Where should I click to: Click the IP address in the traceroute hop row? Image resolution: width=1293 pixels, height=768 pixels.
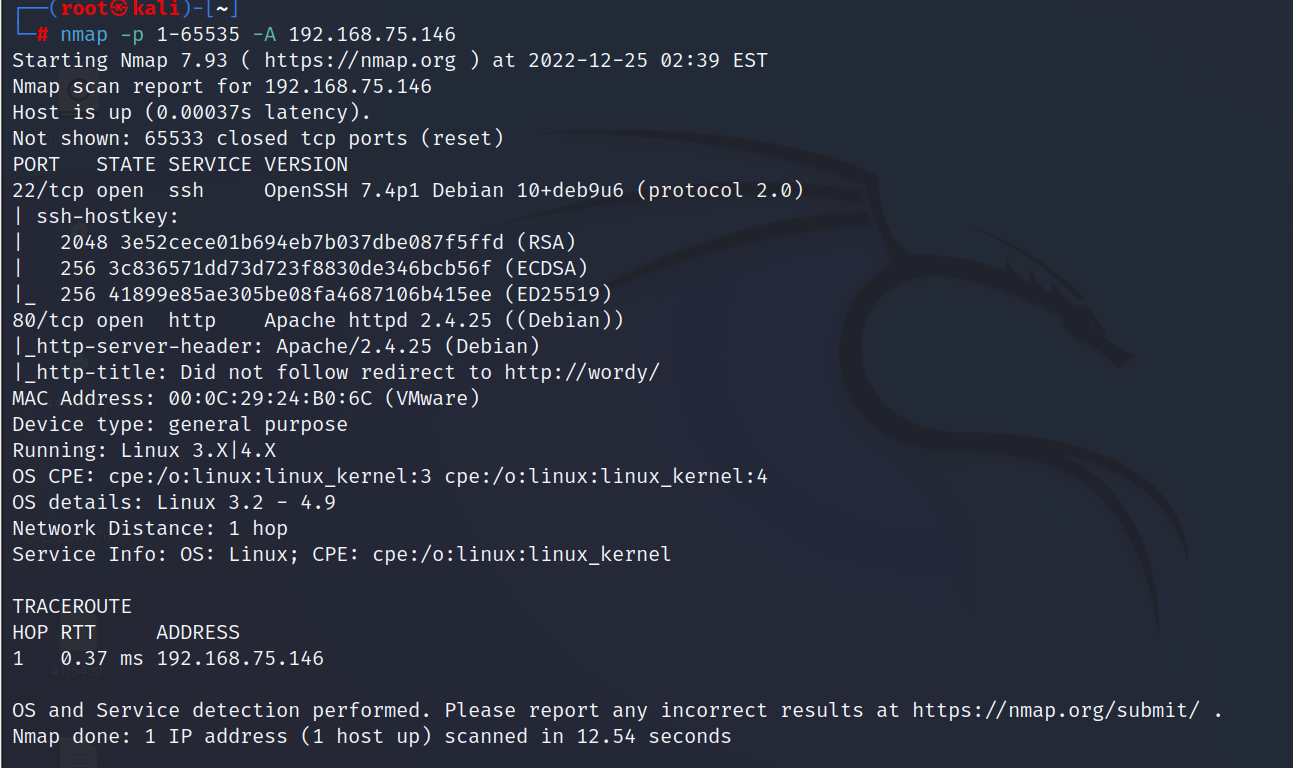[240, 659]
